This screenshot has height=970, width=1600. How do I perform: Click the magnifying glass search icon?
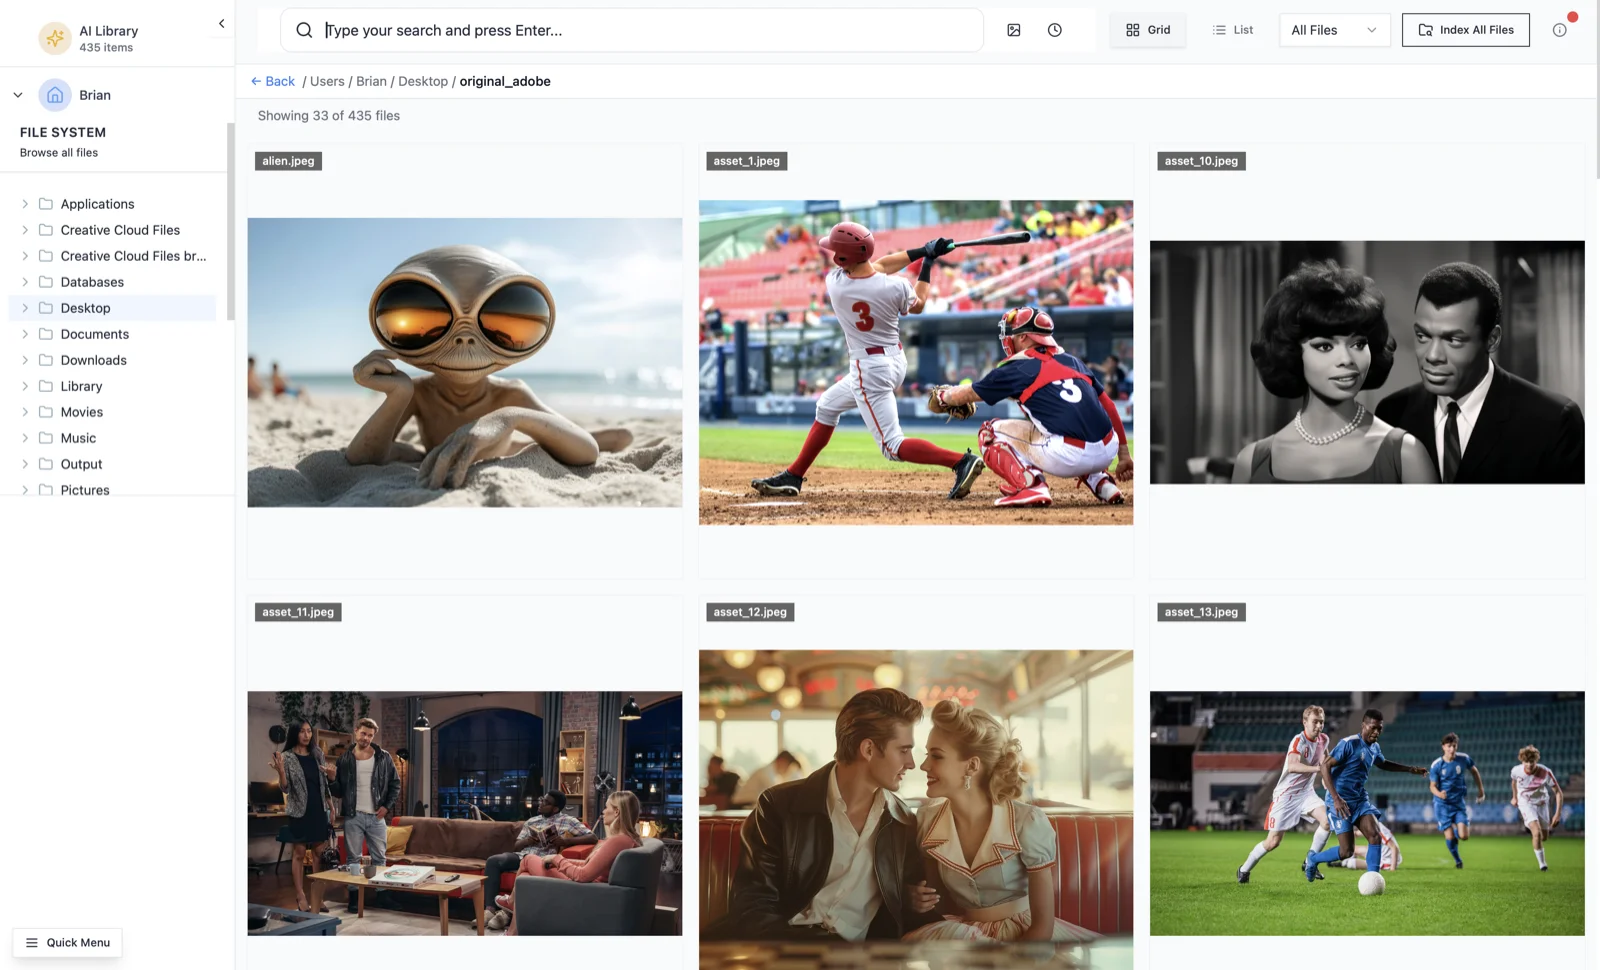coord(304,30)
